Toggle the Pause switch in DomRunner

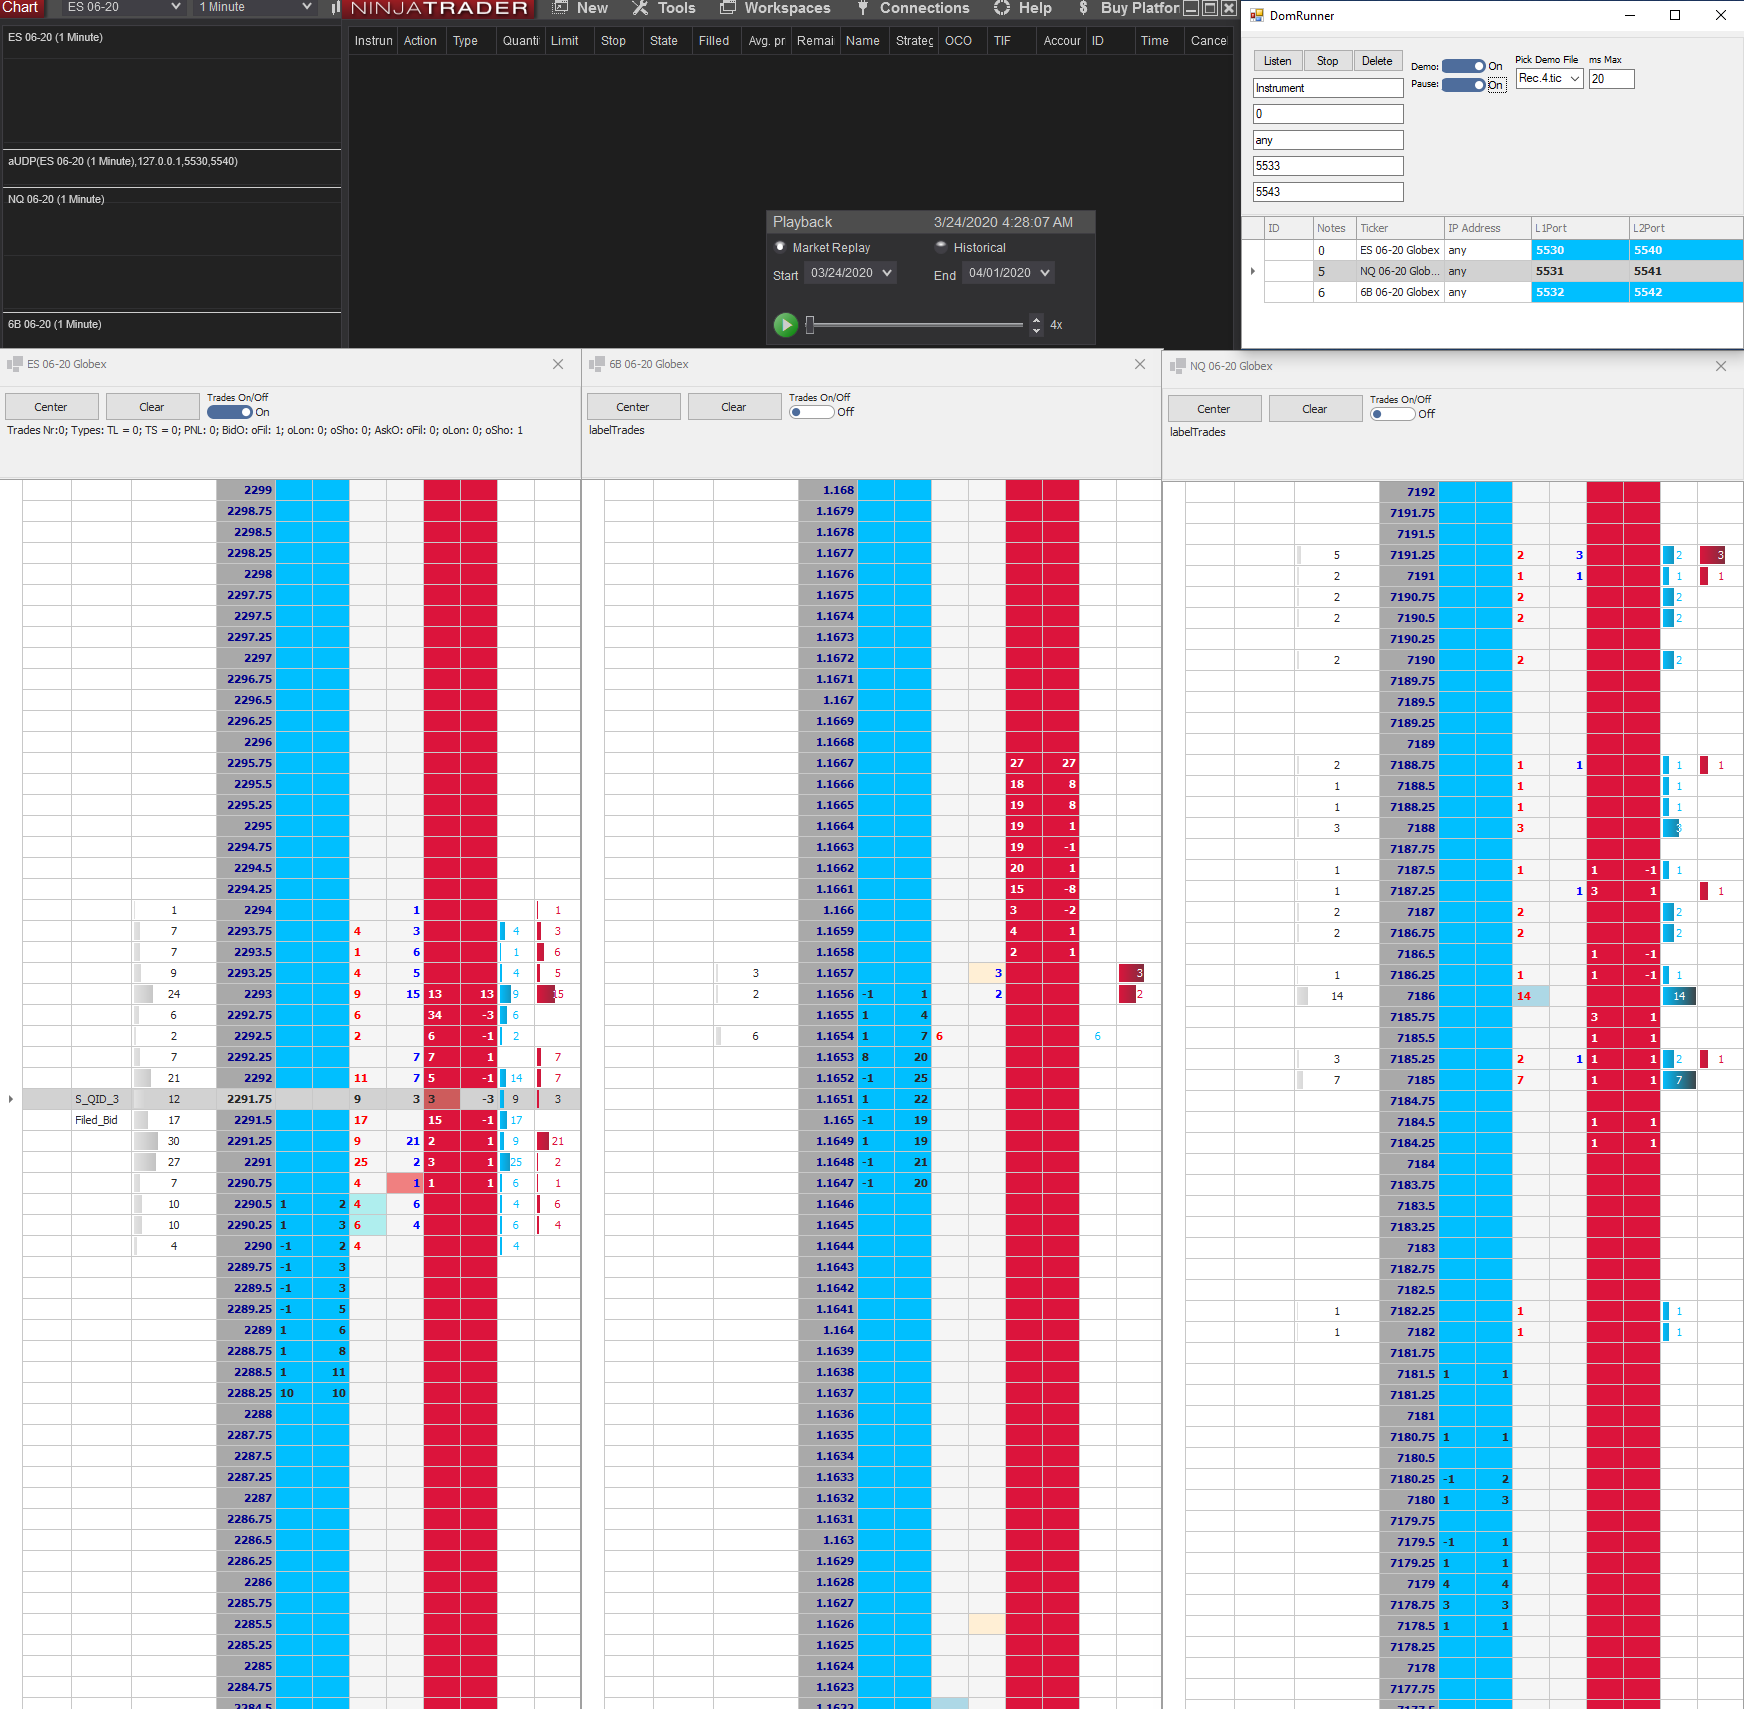[x=1464, y=85]
